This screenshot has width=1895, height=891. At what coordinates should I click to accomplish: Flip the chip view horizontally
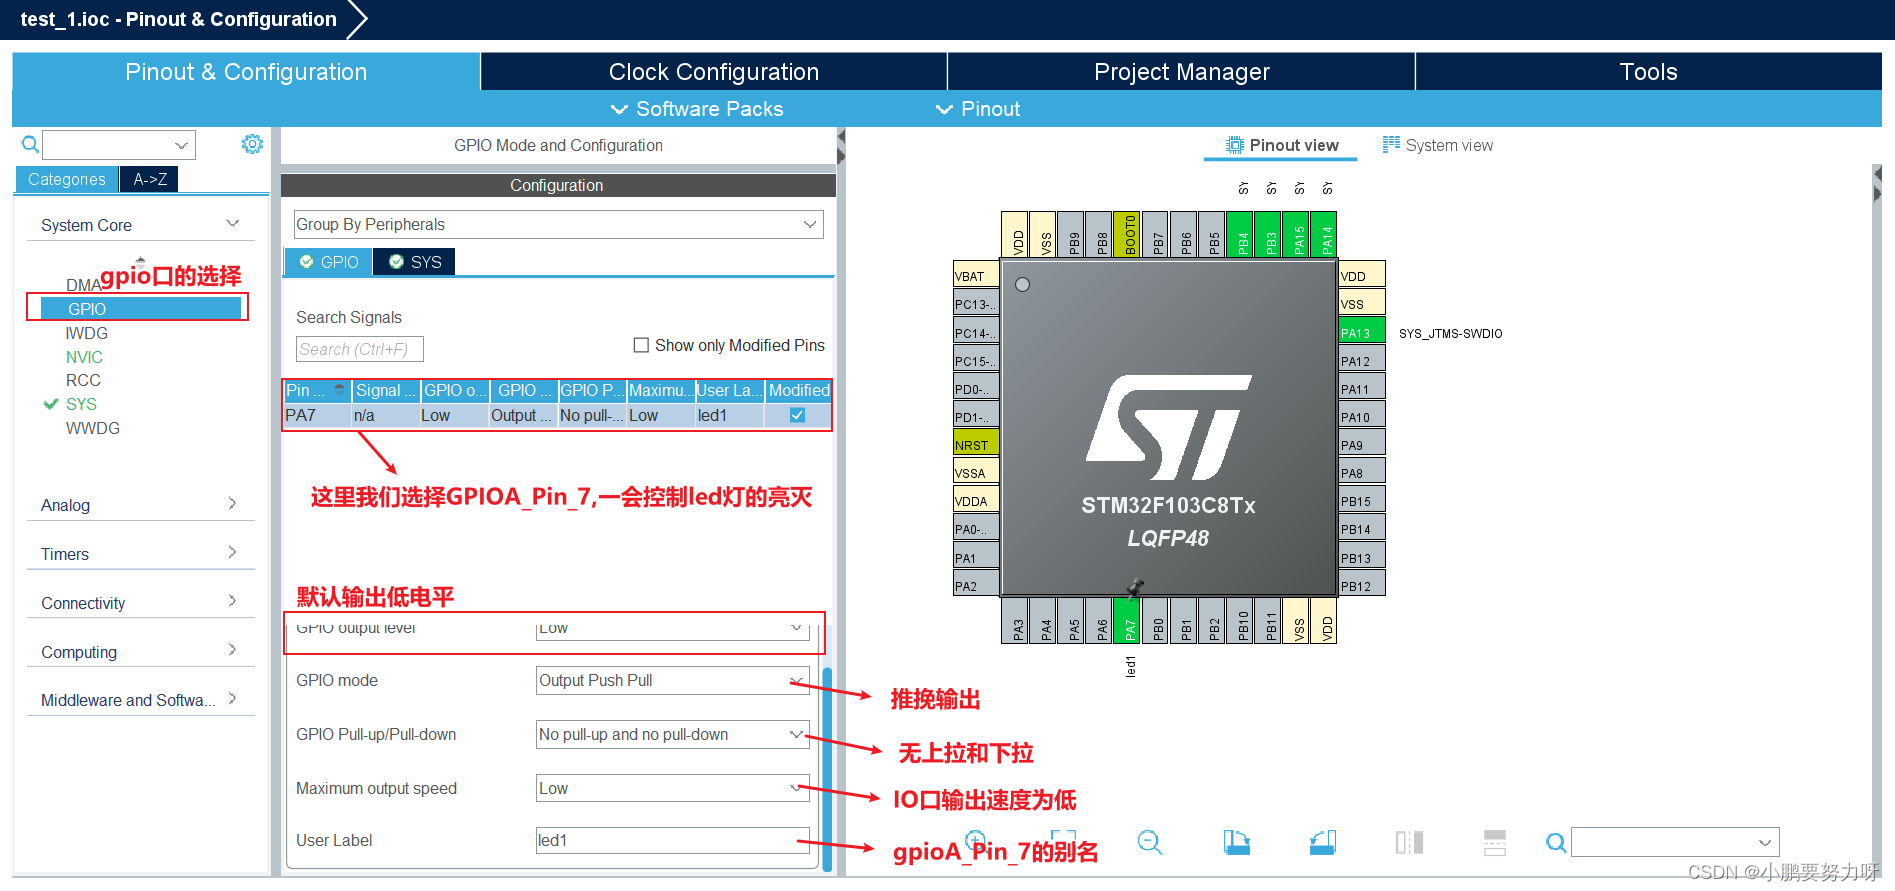point(1409,843)
